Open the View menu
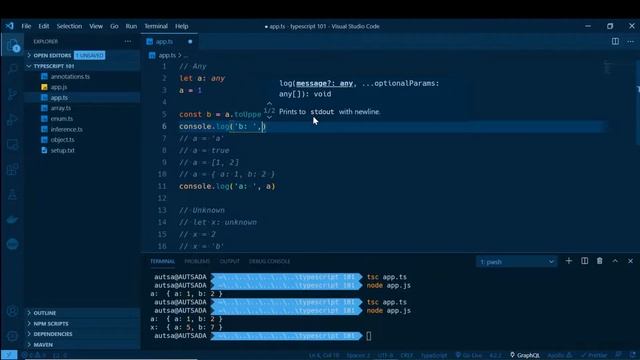Viewport: 640px width, 360px height. 96,26
